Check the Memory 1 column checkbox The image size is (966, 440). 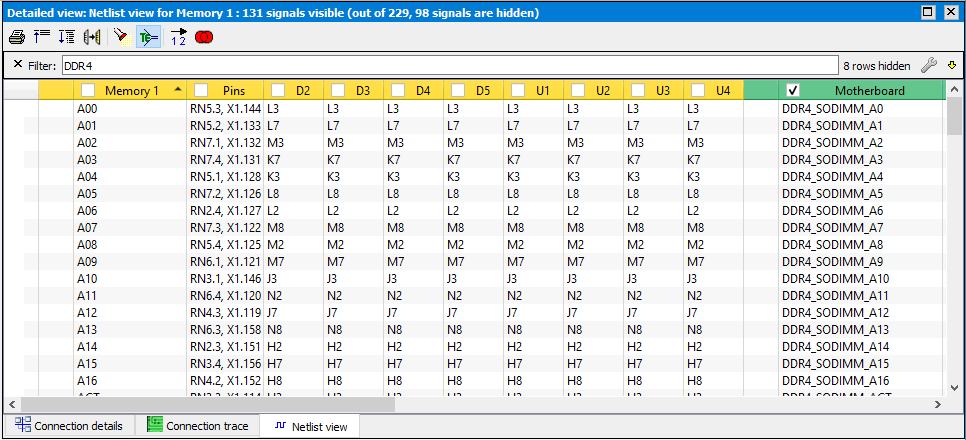(88, 91)
